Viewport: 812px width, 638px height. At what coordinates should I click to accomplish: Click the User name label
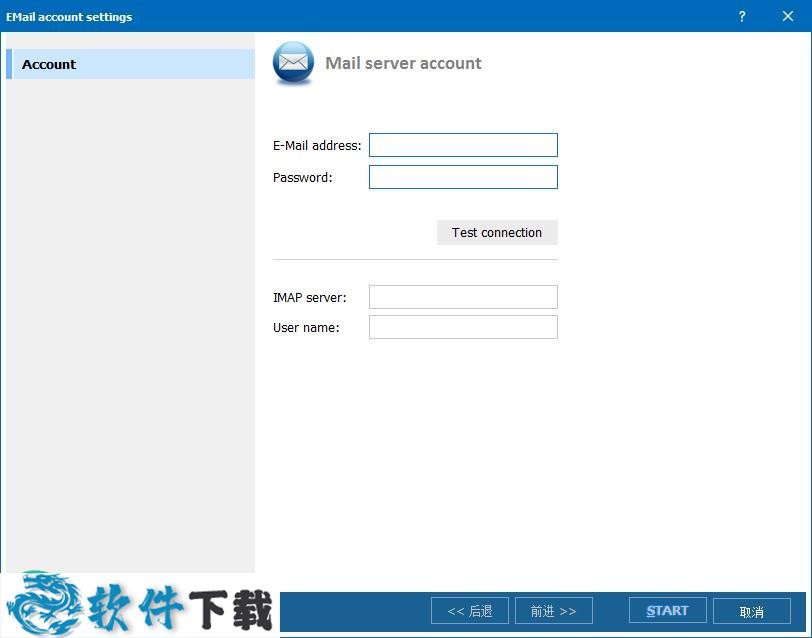coord(306,328)
